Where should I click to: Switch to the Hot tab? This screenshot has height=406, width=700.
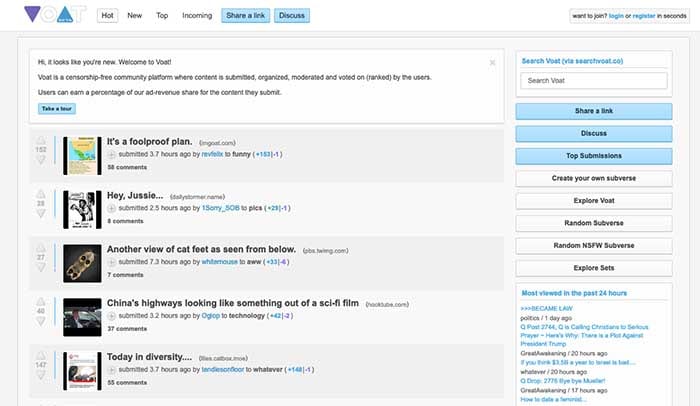click(108, 15)
